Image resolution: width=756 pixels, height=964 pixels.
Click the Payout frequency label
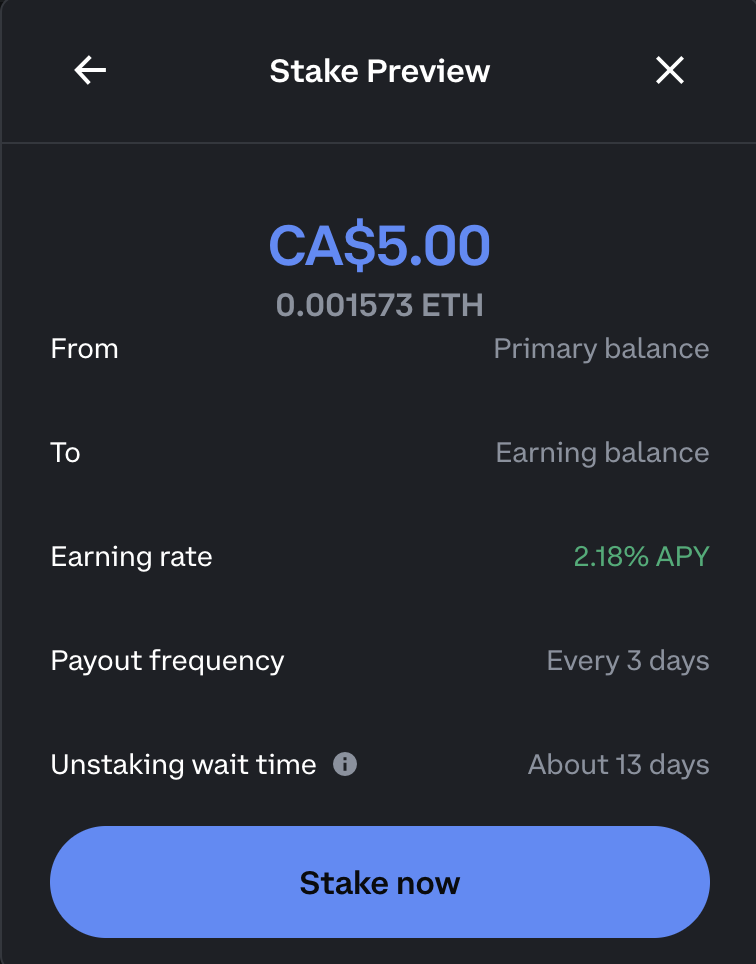[x=167, y=661]
